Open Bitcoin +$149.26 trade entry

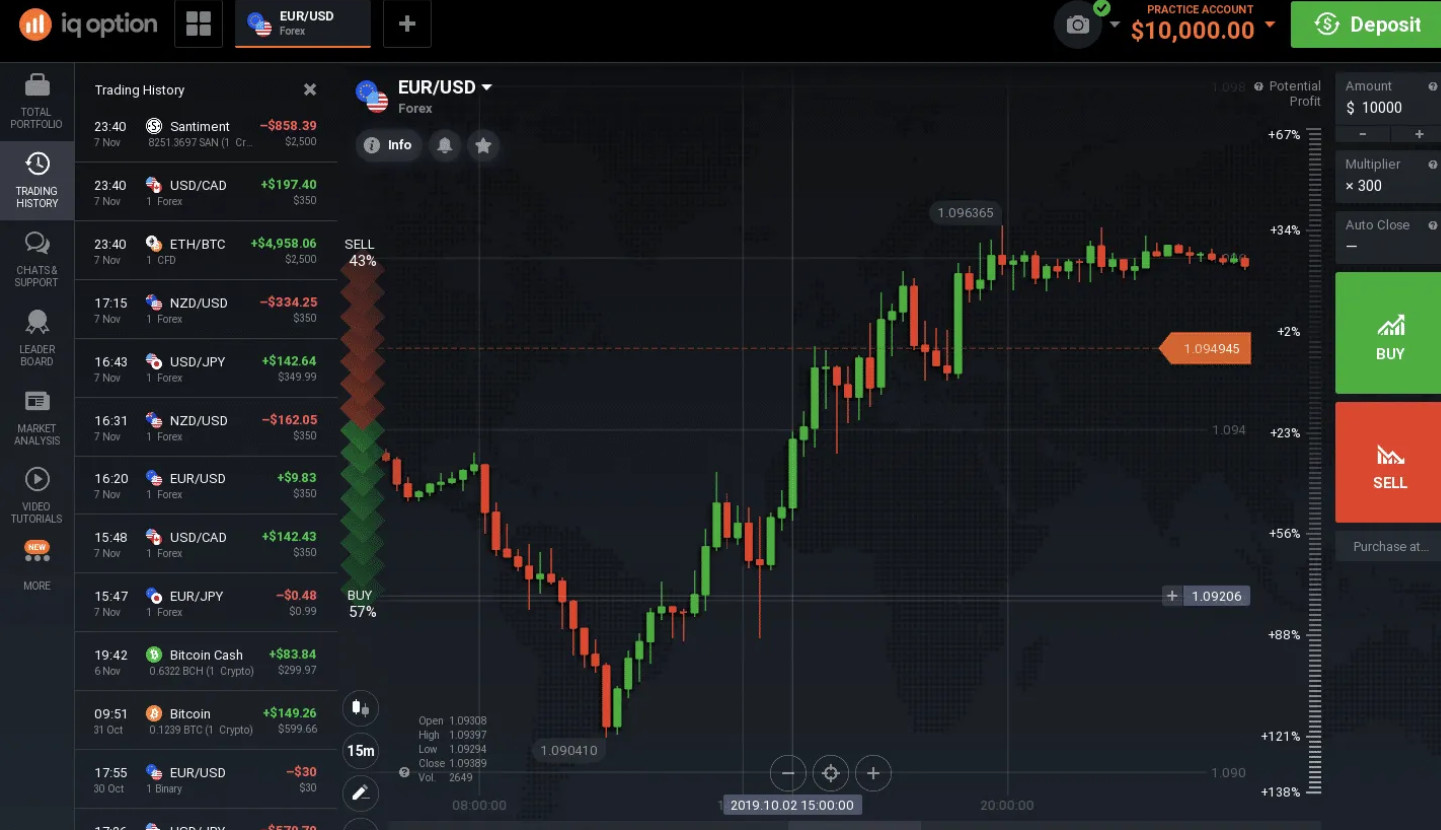tap(206, 721)
